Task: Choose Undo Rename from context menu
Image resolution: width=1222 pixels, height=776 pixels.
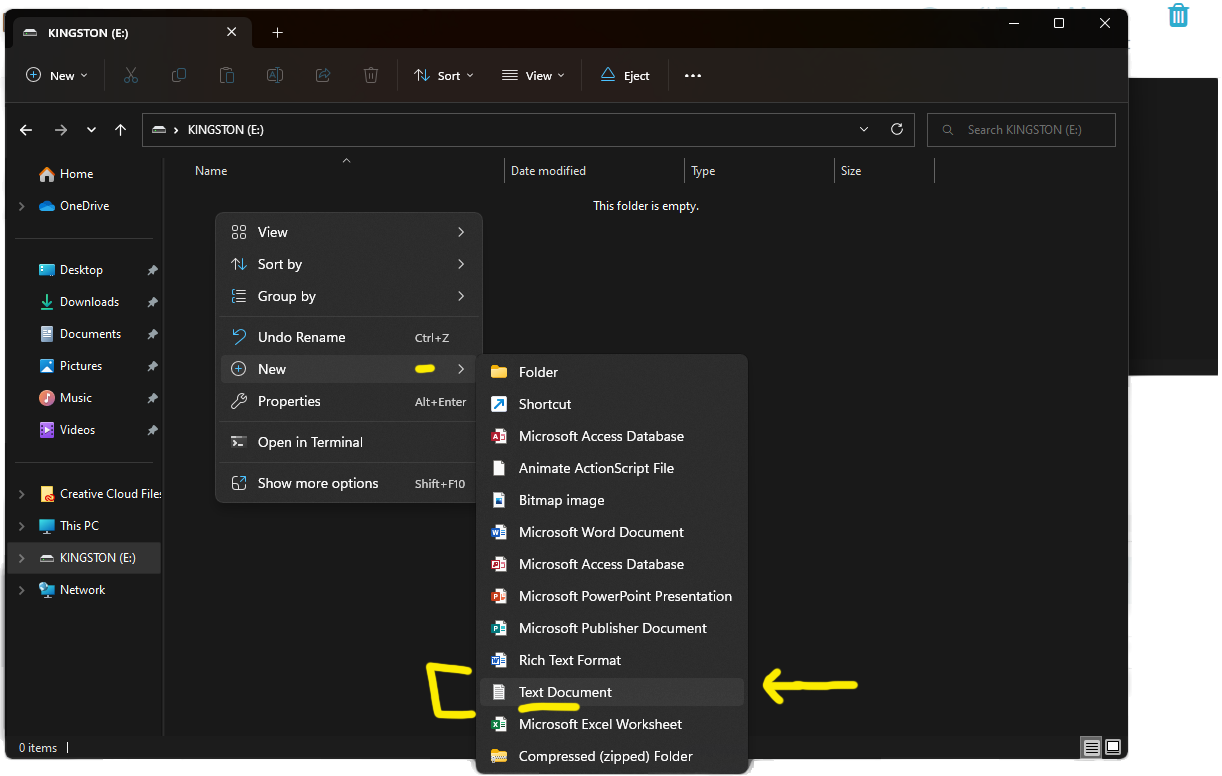Action: click(x=349, y=337)
